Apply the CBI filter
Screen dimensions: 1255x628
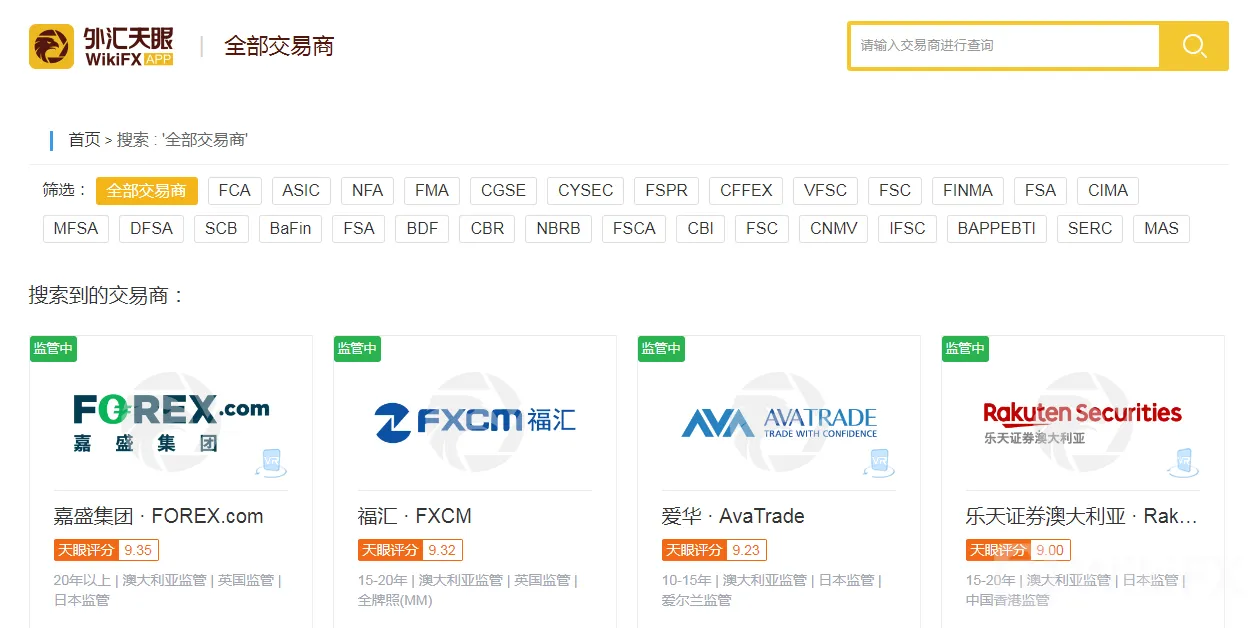pos(701,229)
